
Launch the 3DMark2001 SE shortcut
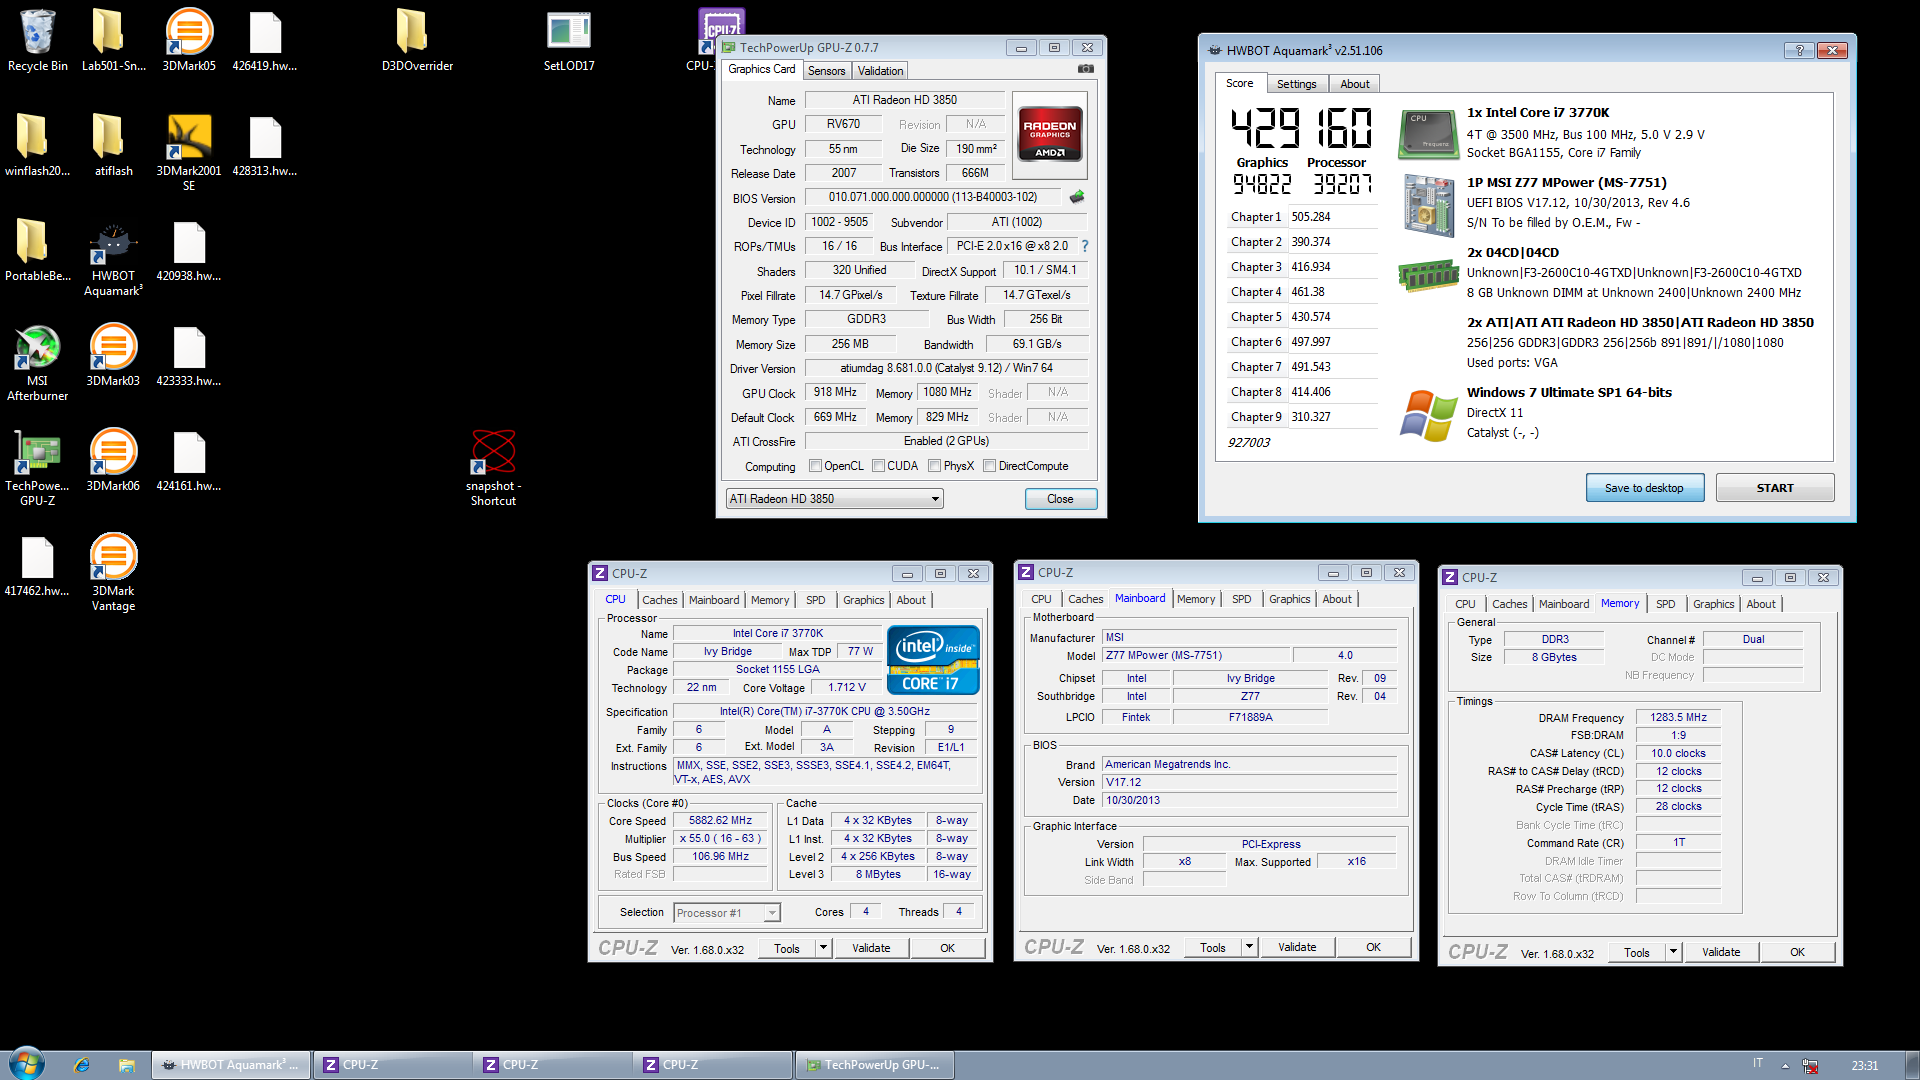189,151
